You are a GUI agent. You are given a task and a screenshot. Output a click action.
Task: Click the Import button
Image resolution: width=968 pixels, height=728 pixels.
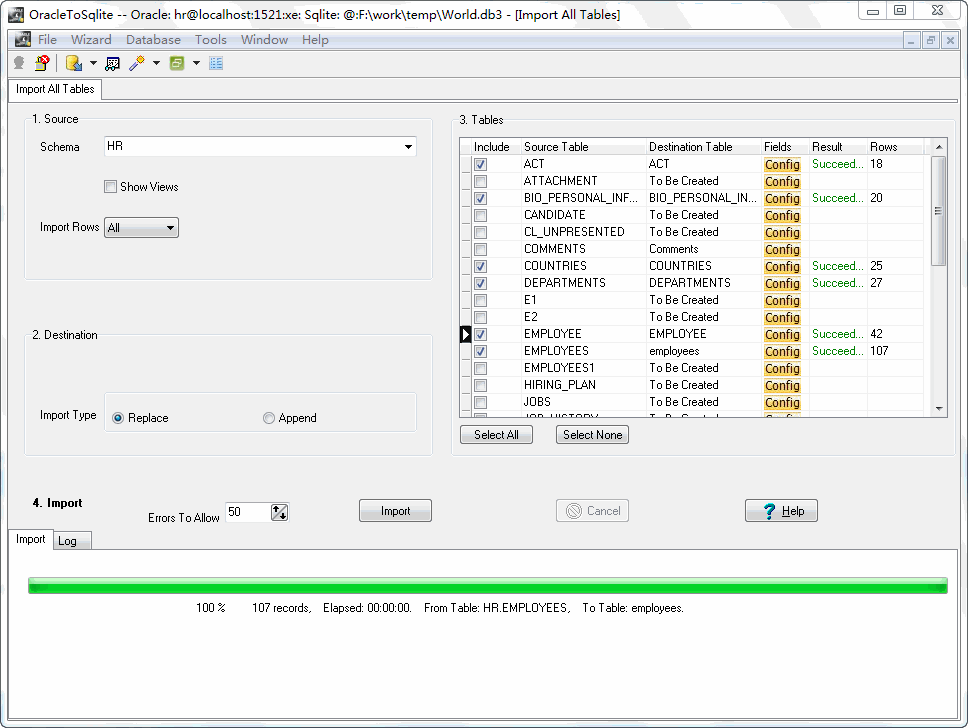pyautogui.click(x=395, y=511)
